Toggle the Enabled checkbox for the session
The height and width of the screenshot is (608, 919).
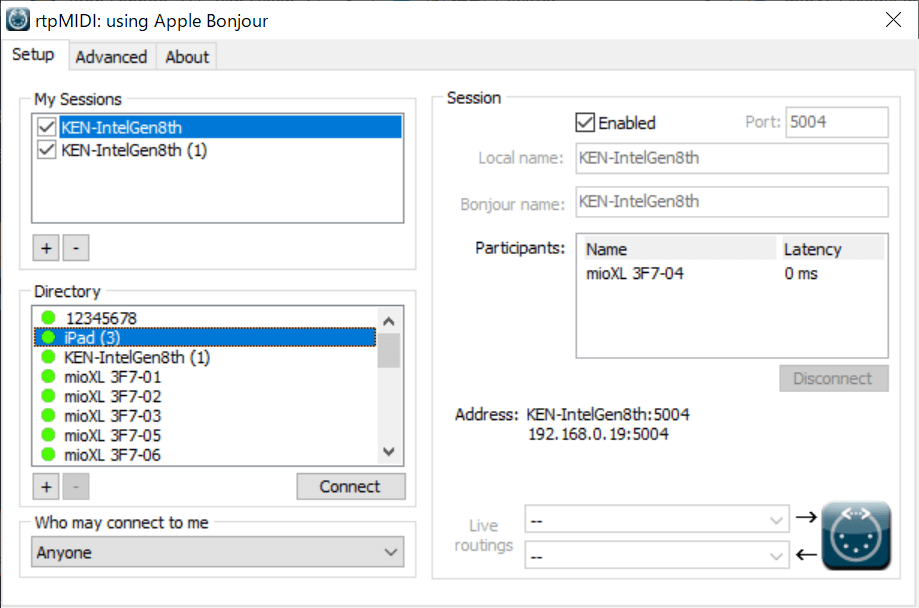click(x=585, y=123)
